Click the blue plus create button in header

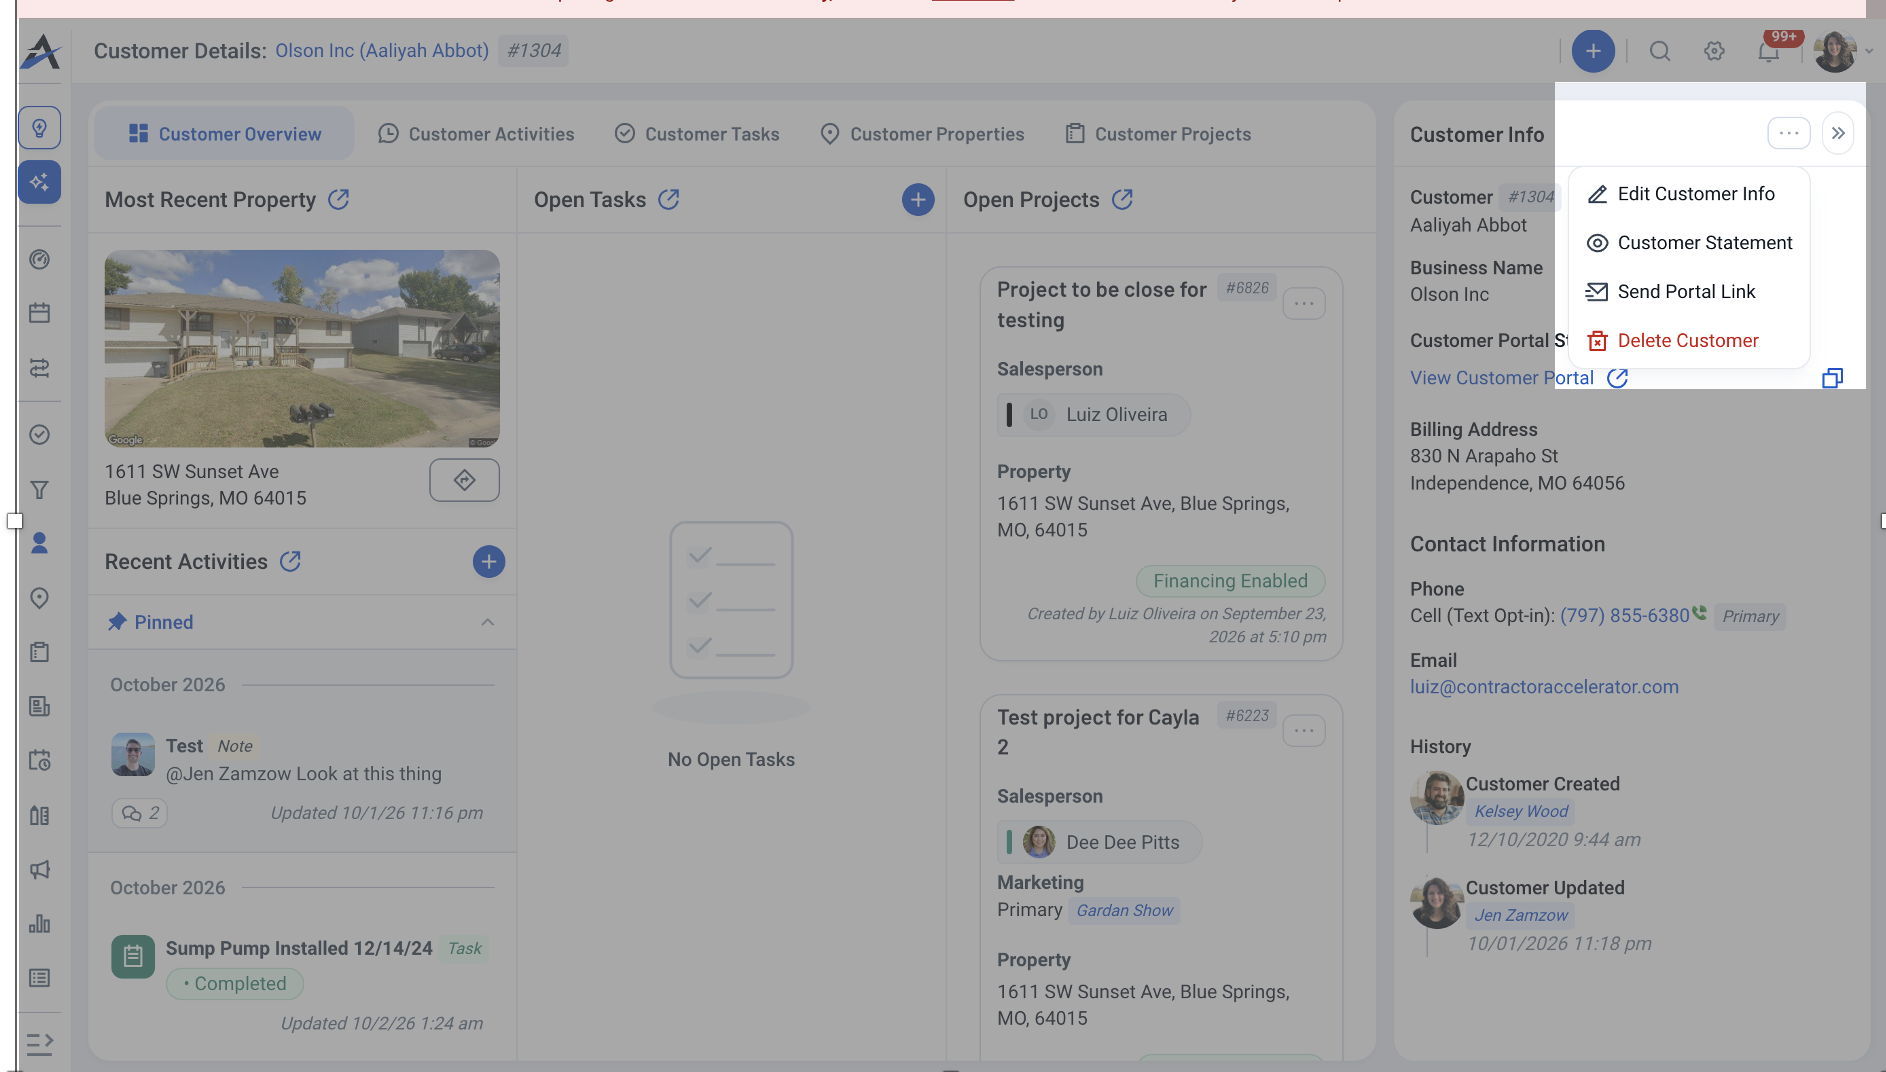(1593, 51)
